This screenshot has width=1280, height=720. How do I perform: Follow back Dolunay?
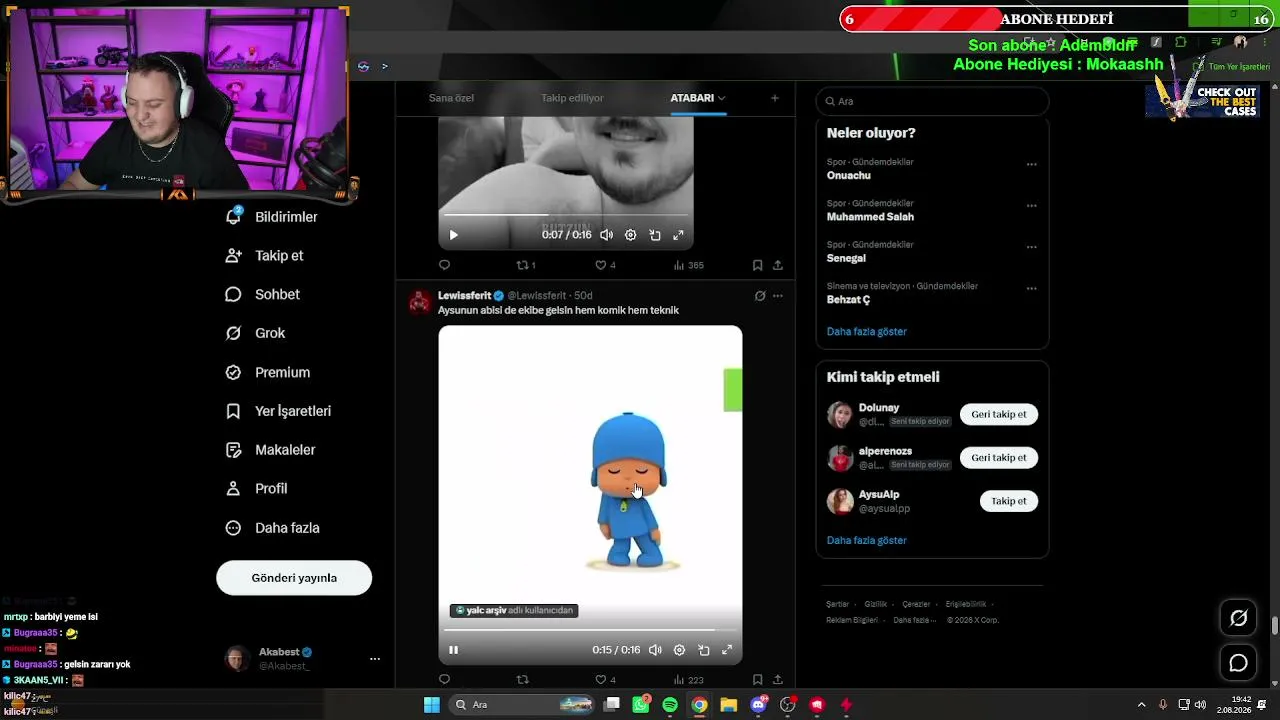999,414
